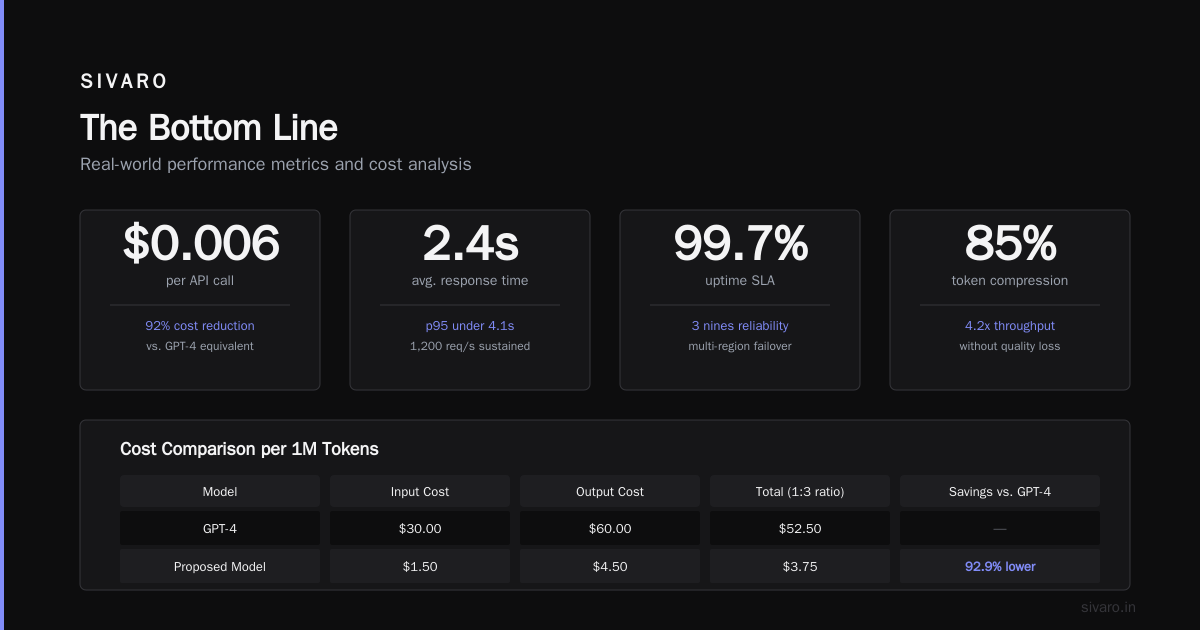Select the 4.2x throughput link
This screenshot has width=1200, height=630.
point(1010,326)
